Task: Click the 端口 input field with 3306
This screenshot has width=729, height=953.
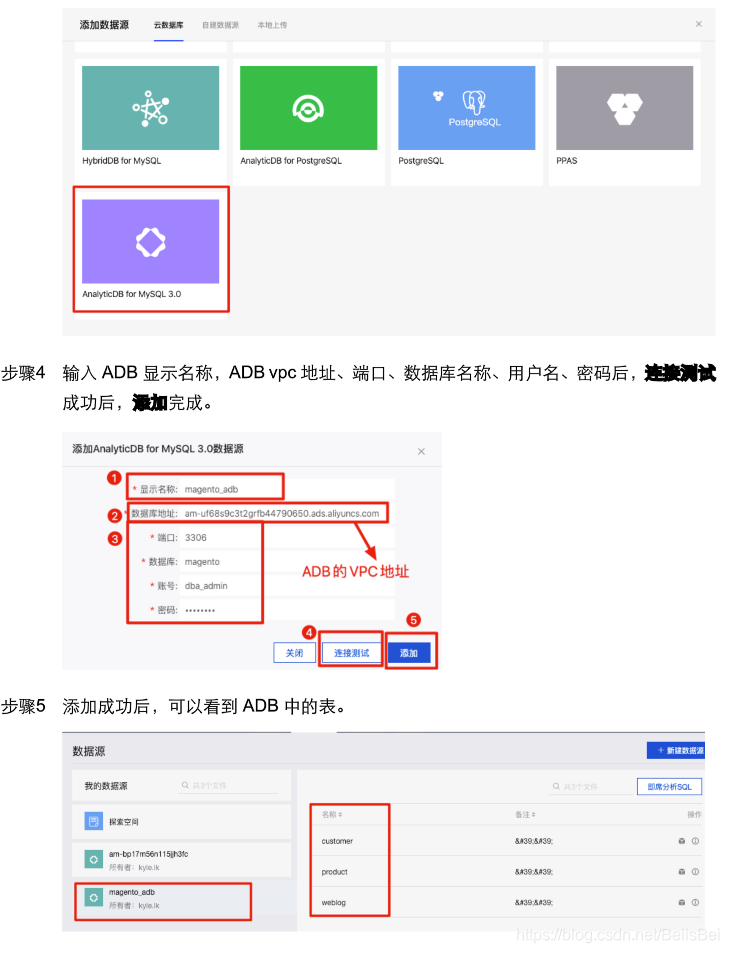Action: [x=288, y=538]
